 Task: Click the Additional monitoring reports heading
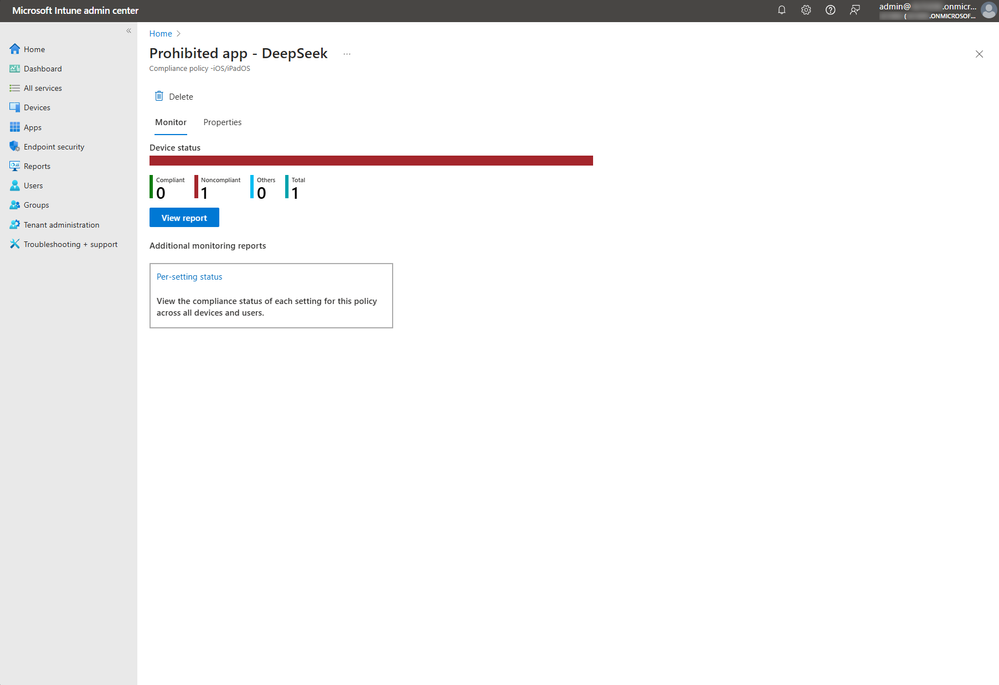tap(208, 246)
